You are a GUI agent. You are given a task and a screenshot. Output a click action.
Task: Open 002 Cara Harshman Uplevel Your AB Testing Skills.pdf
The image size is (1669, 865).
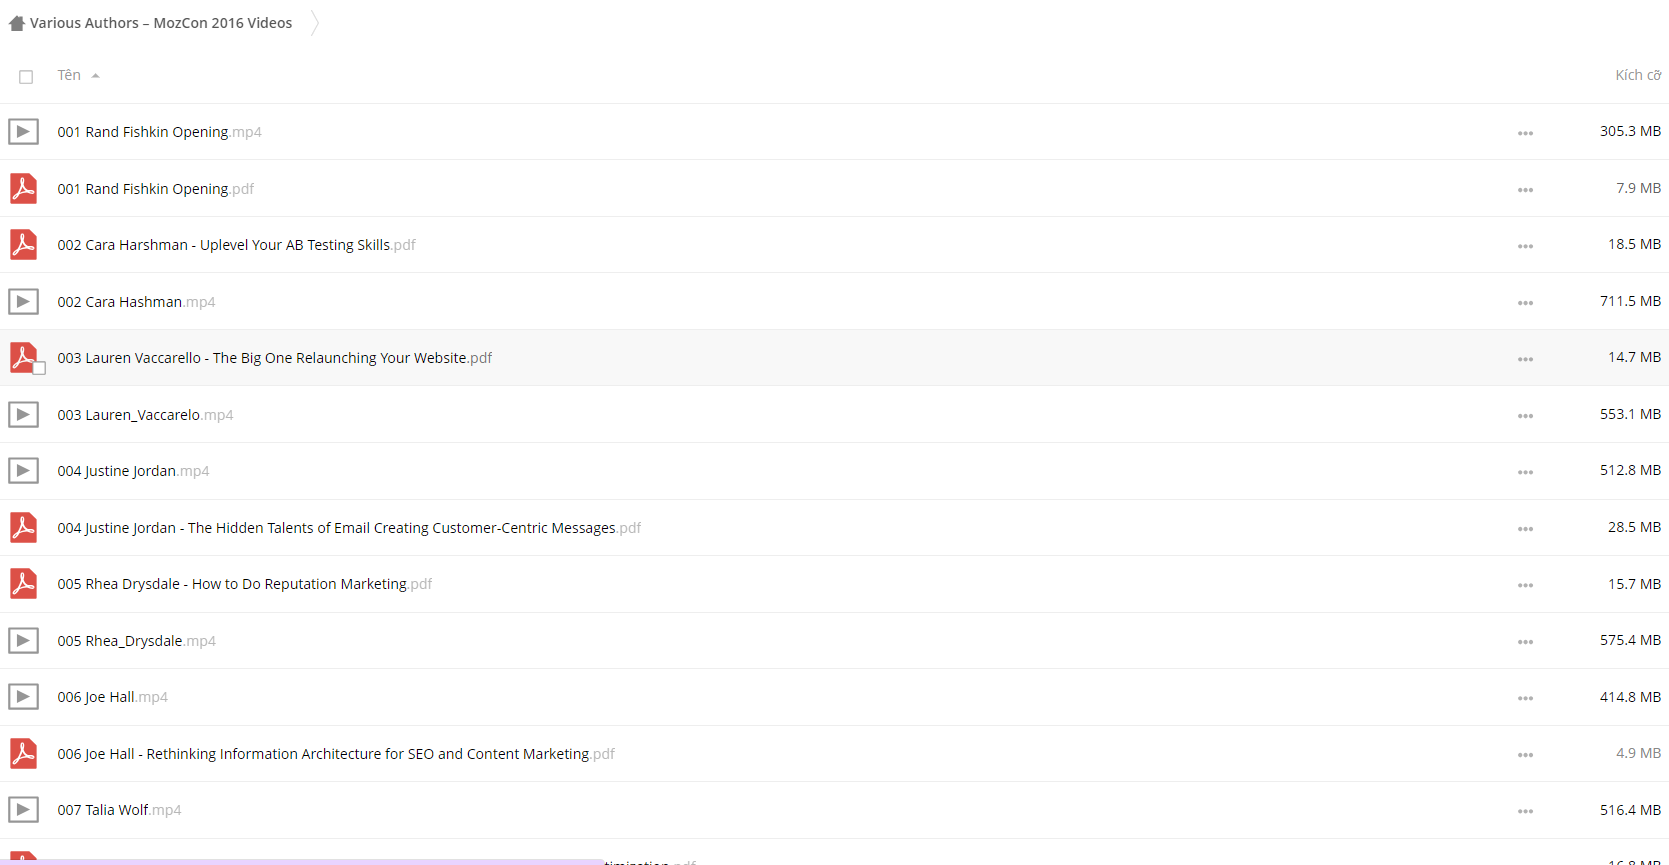236,245
